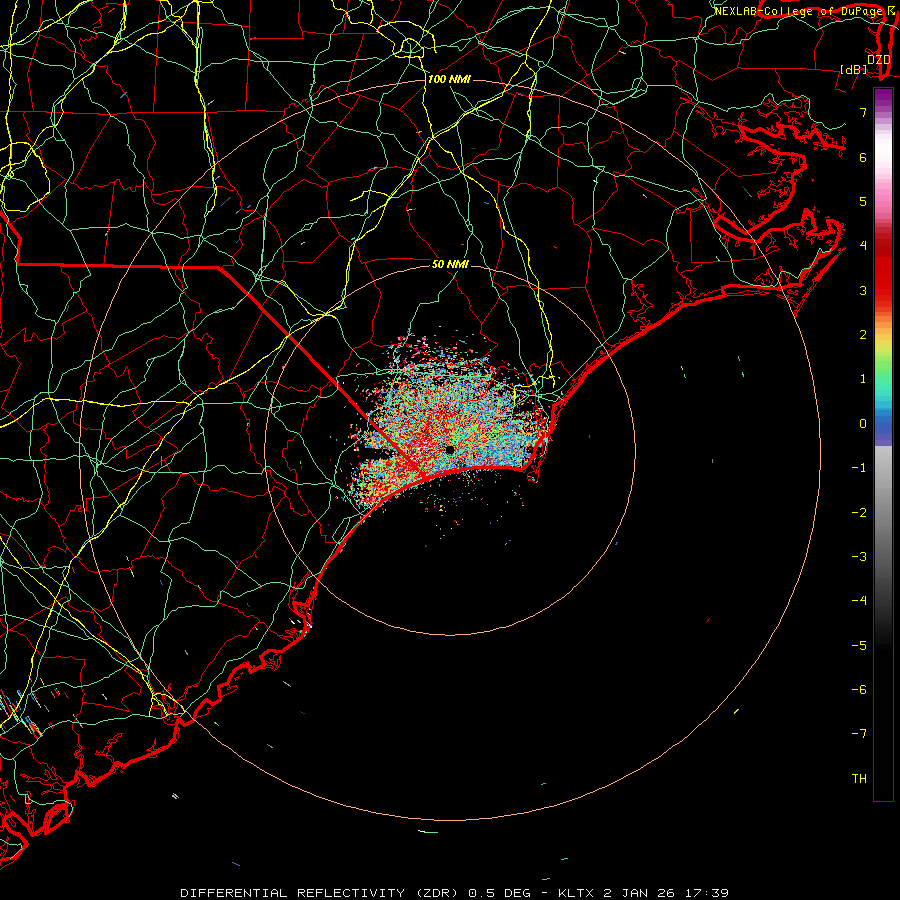900x900 pixels.
Task: Click the "TH" legend label
Action: tap(859, 779)
